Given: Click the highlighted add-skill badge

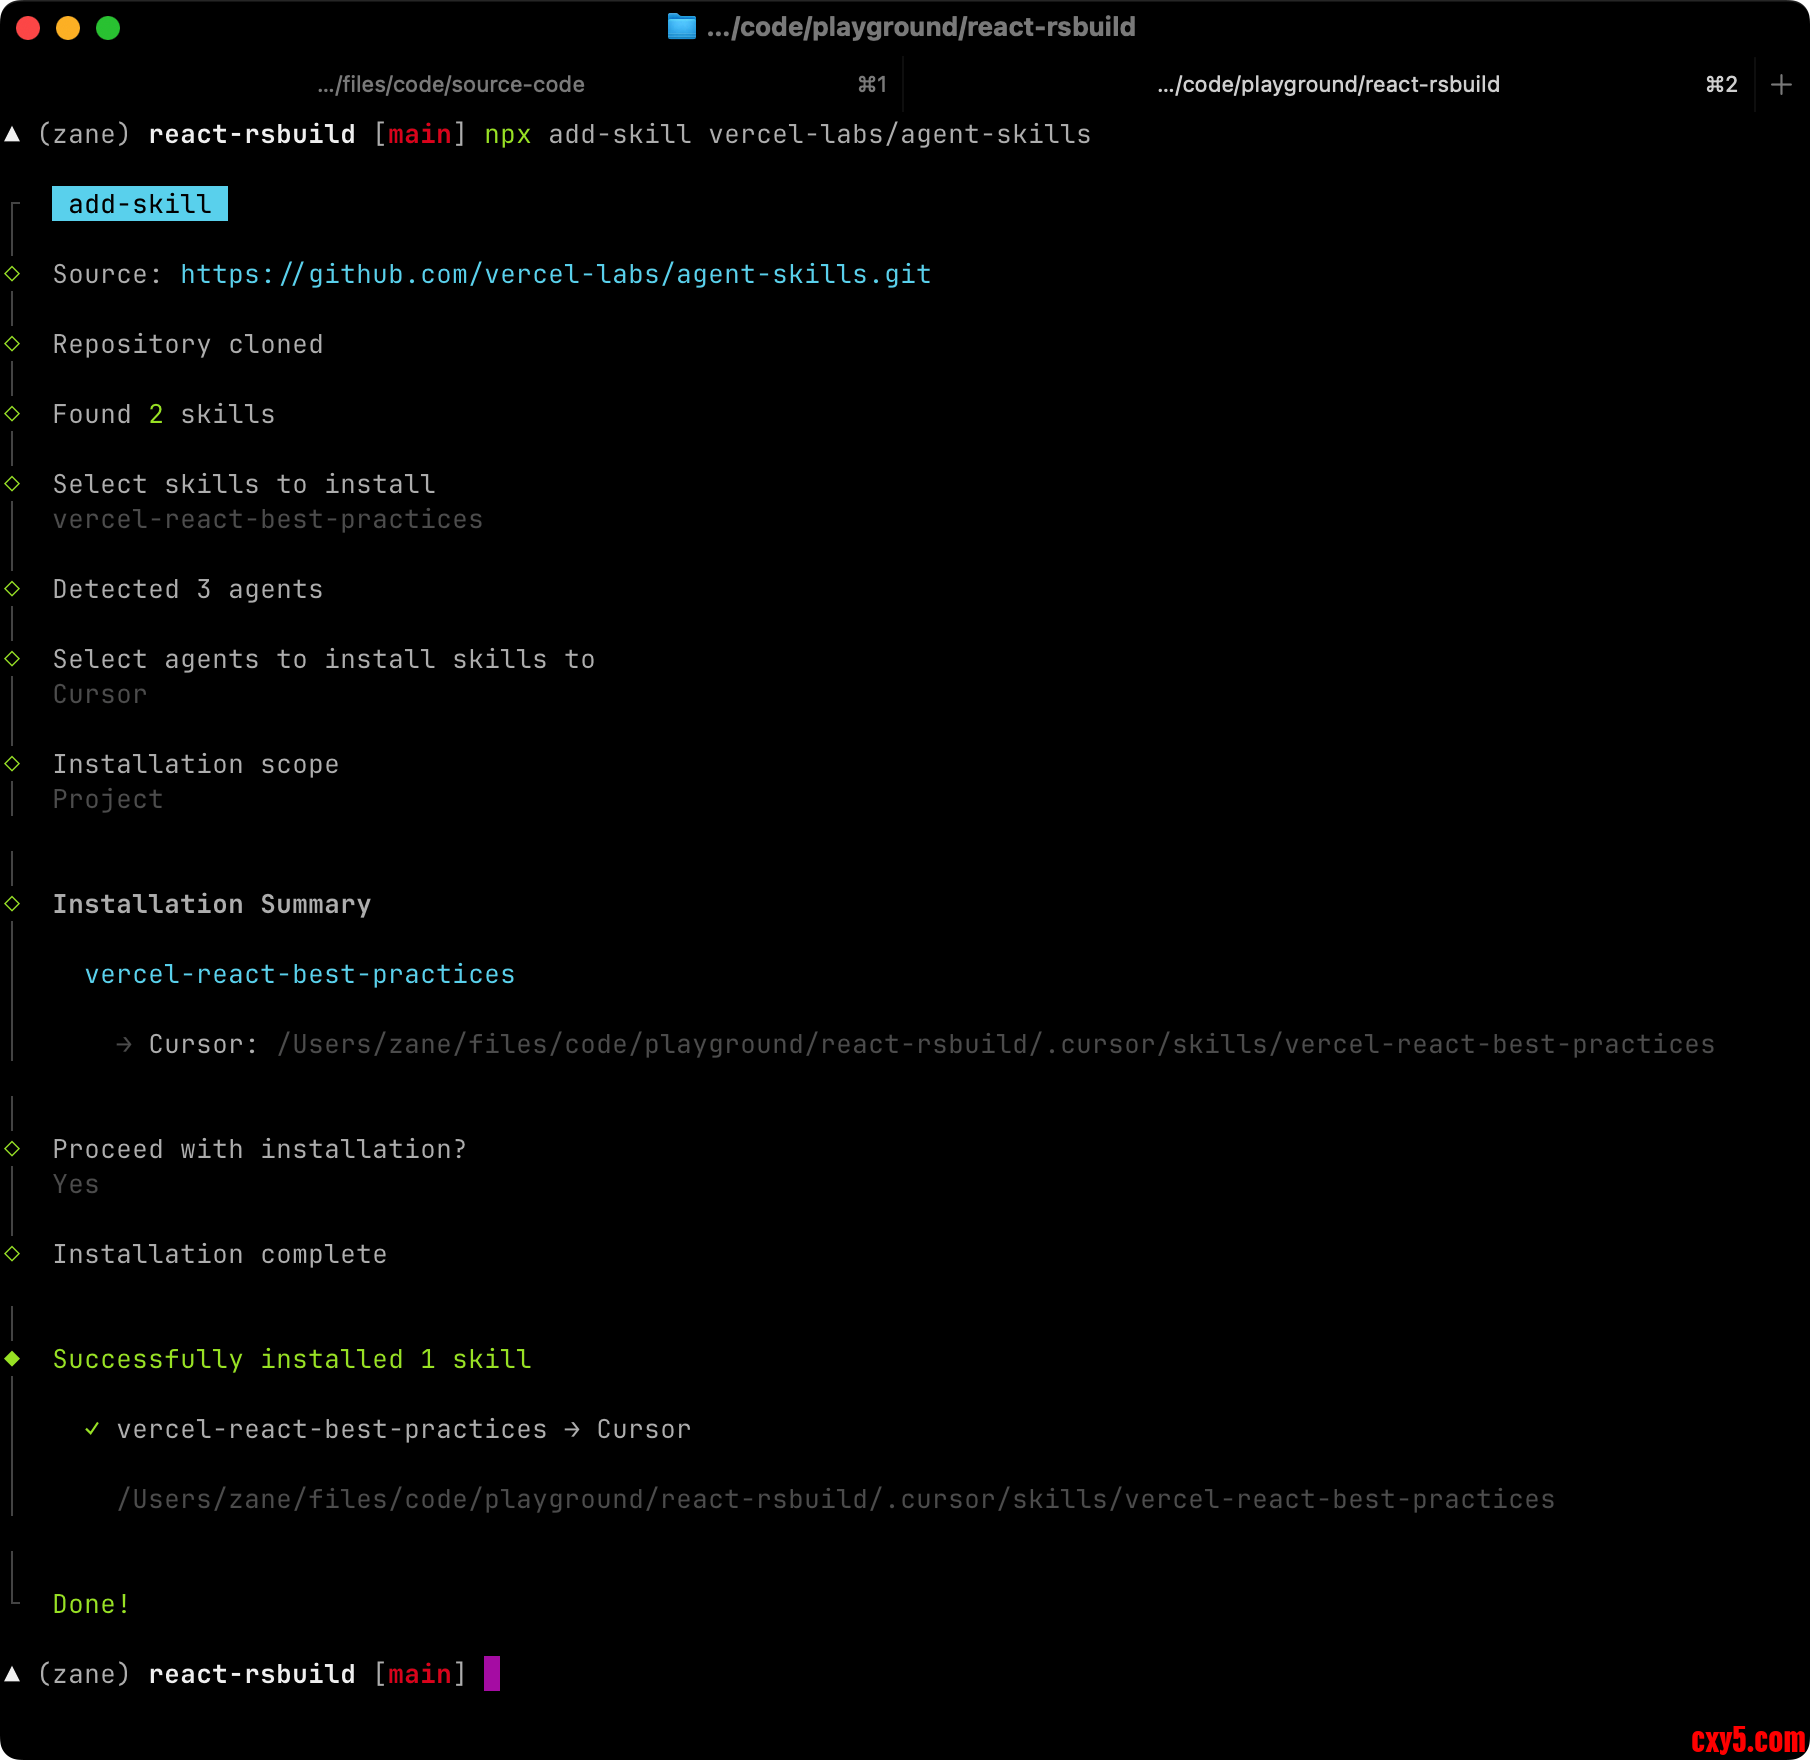Looking at the screenshot, I should (x=140, y=204).
